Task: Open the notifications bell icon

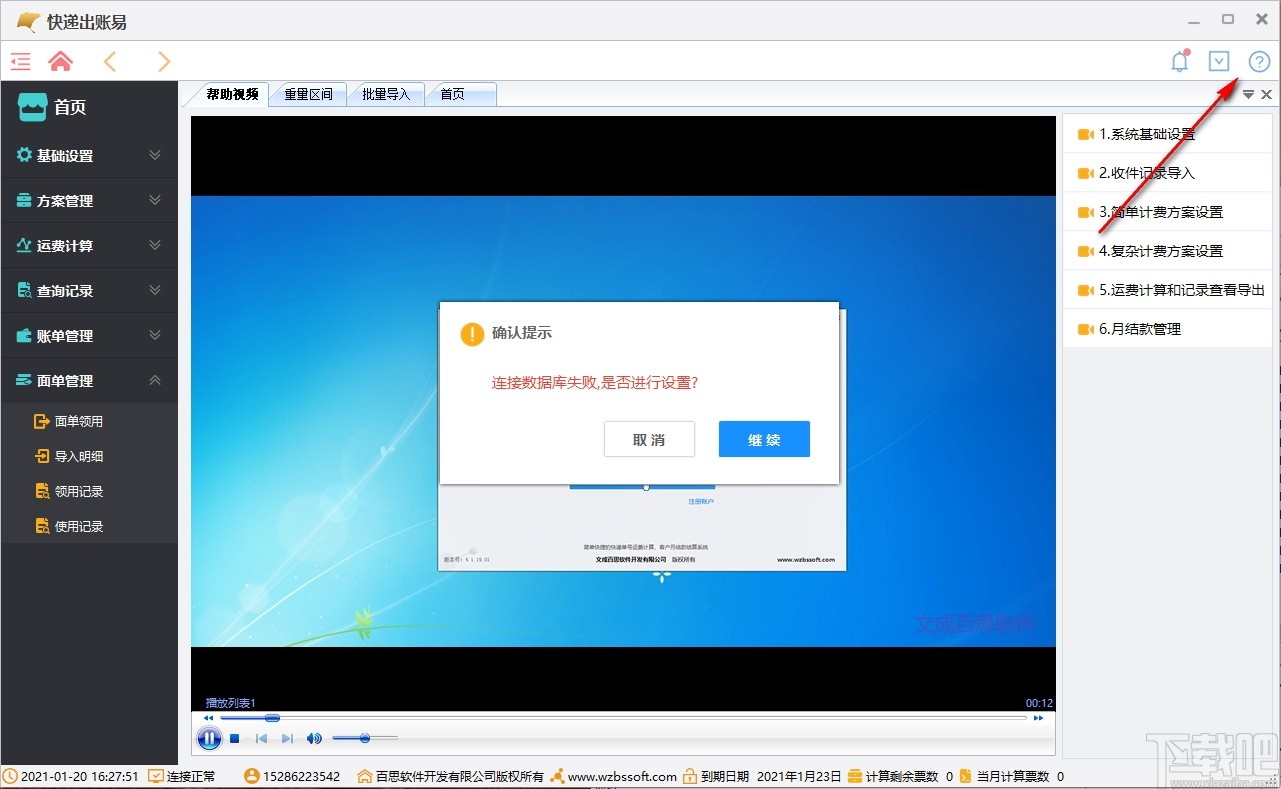Action: click(1179, 60)
